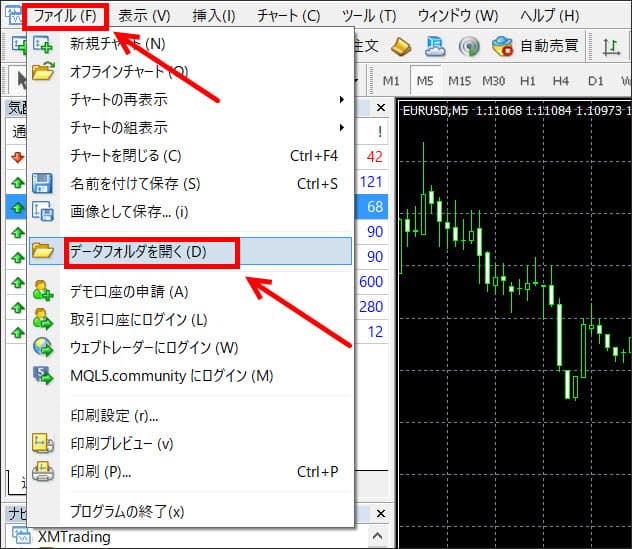This screenshot has width=632, height=549.
Task: Click the Web Trader login globe icon
Action: (43, 348)
